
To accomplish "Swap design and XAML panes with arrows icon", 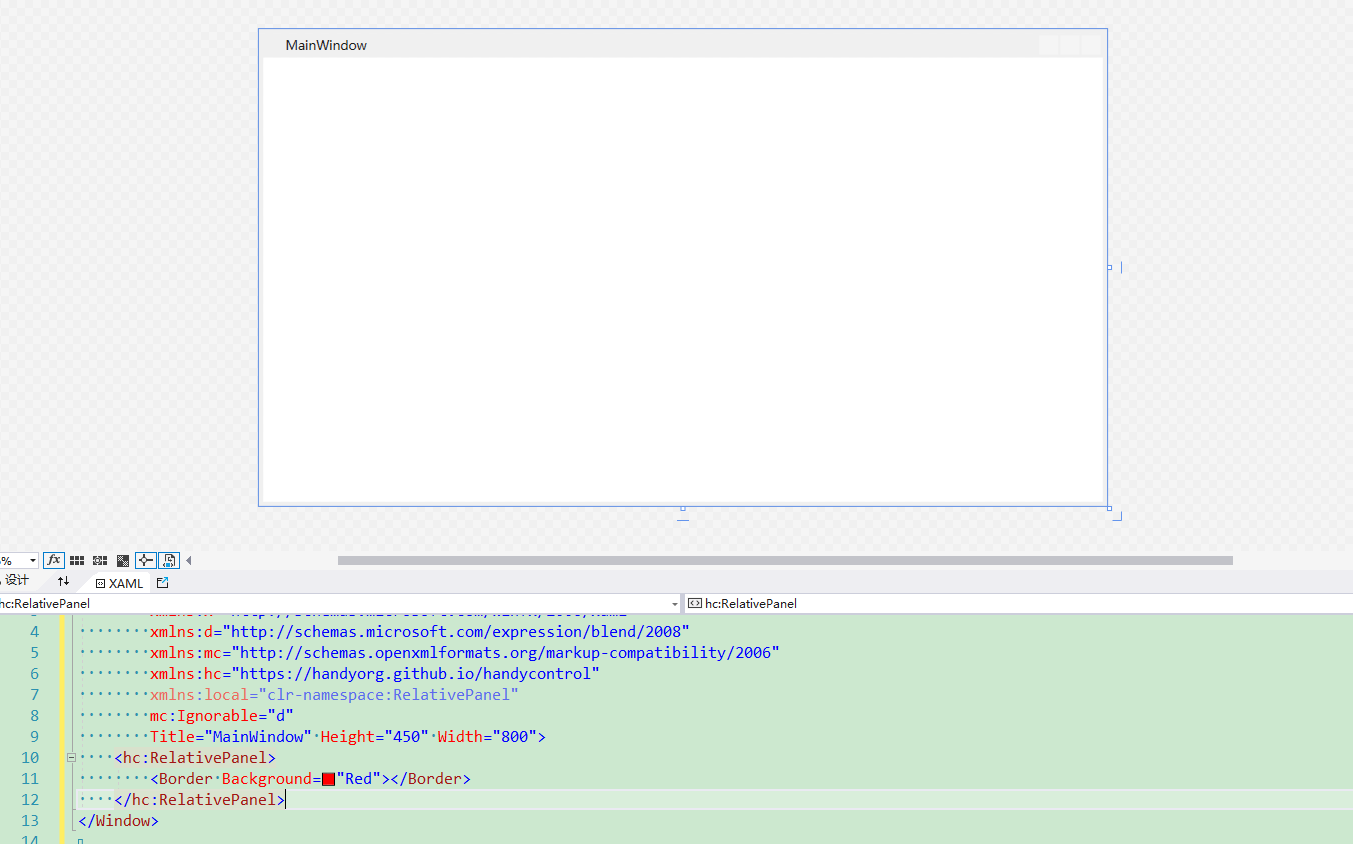I will tap(63, 581).
